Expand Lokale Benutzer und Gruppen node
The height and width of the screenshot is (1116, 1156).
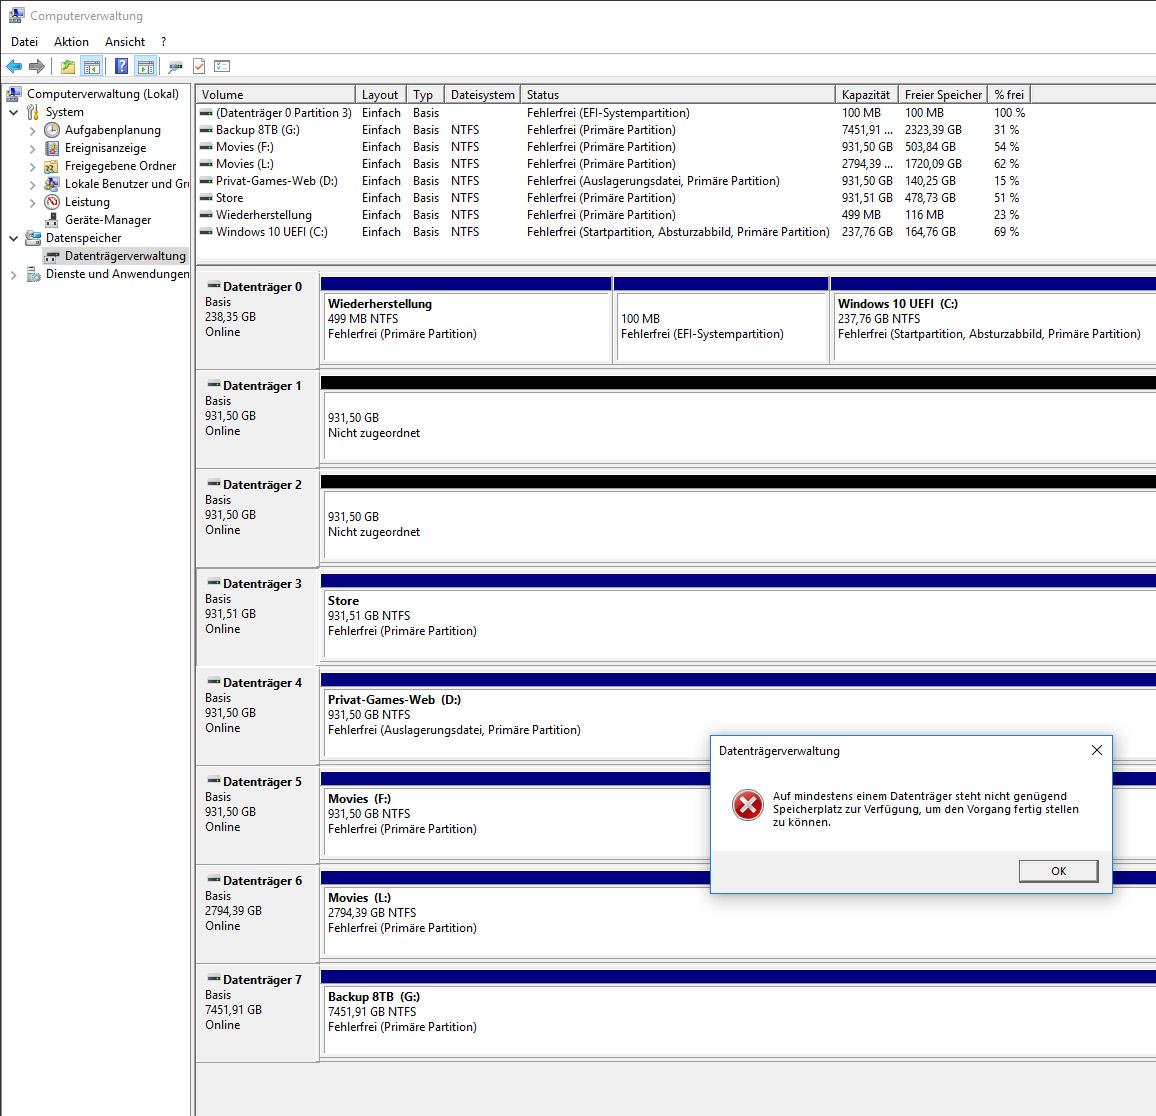[32, 185]
